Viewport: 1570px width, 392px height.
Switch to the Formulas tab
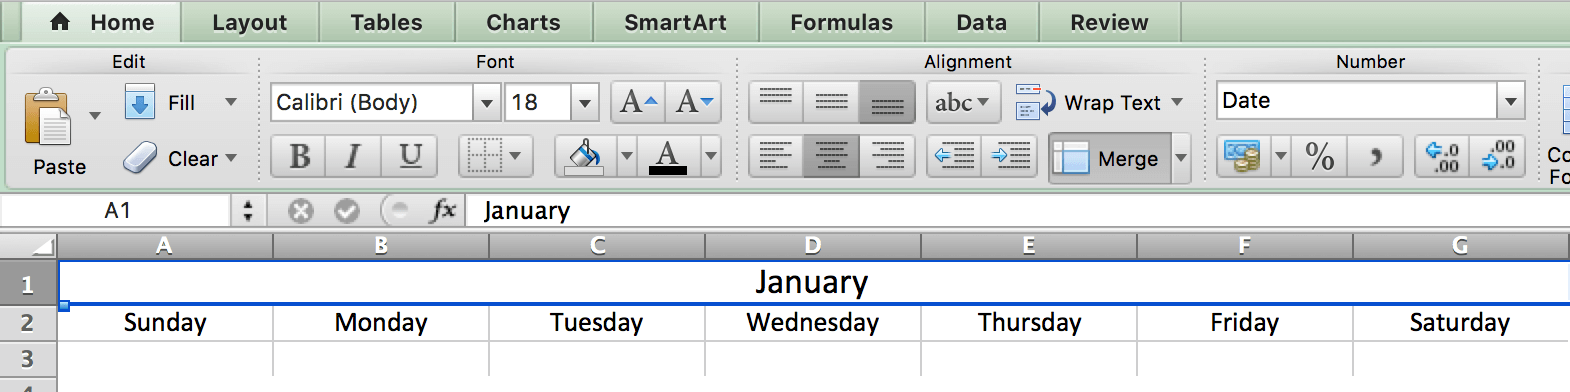841,22
